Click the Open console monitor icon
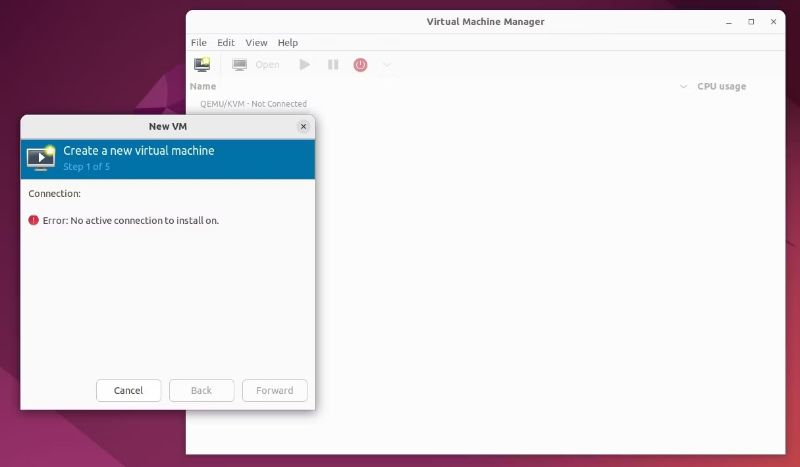Screen dimensions: 800x467 [x=240, y=65]
